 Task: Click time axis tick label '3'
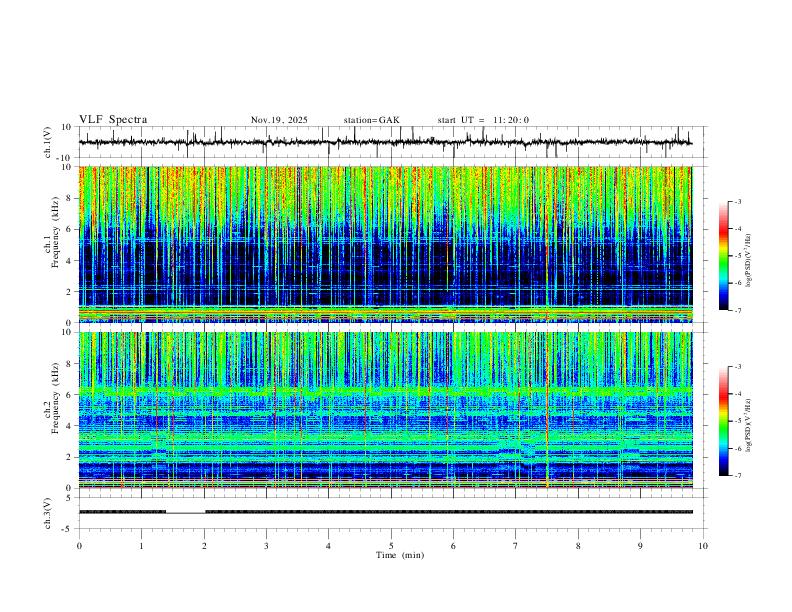(x=266, y=546)
